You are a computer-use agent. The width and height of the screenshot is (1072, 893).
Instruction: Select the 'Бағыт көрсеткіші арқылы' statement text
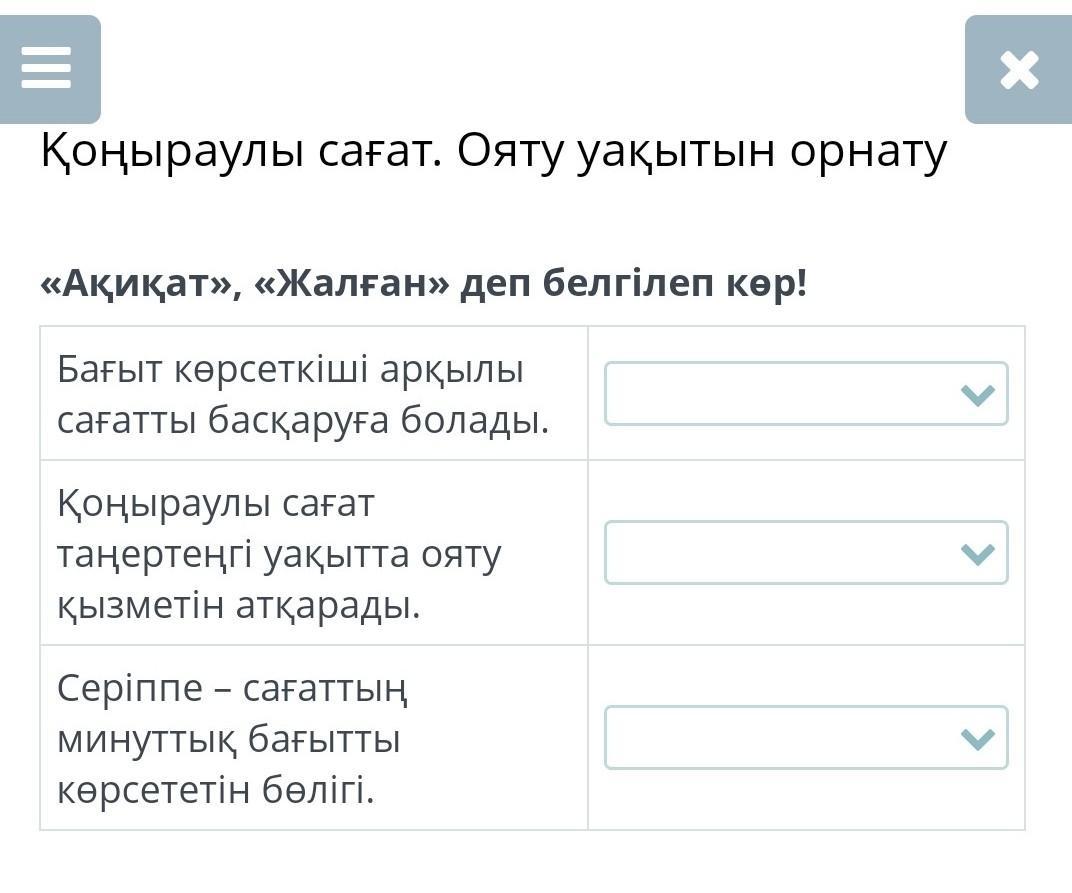point(290,370)
